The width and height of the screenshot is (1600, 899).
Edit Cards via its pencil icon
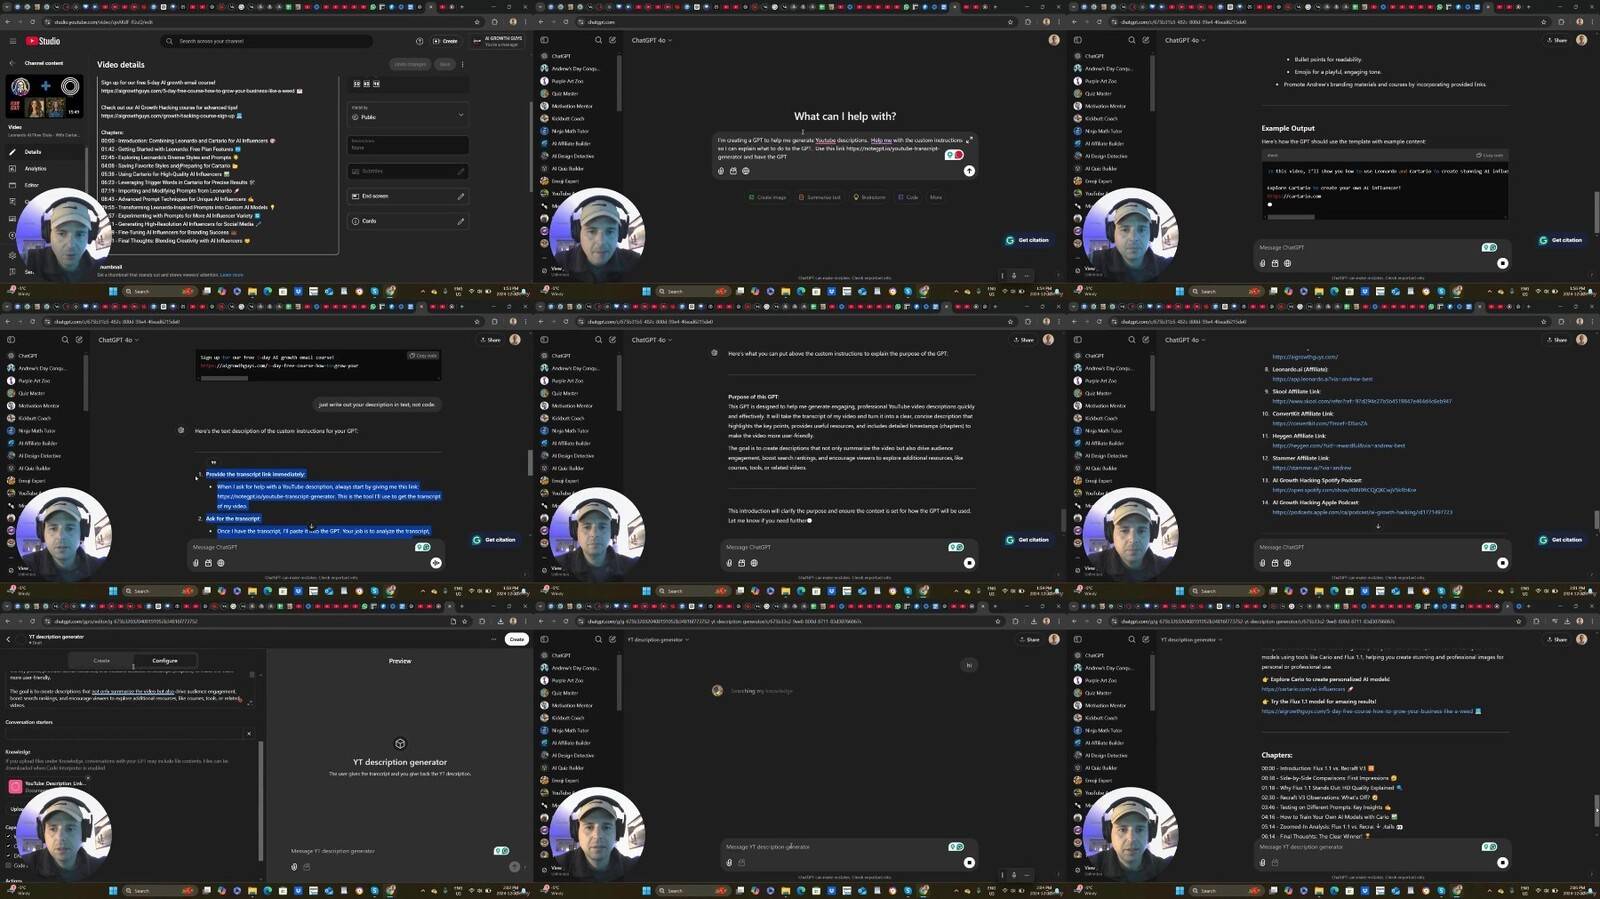[x=461, y=221]
